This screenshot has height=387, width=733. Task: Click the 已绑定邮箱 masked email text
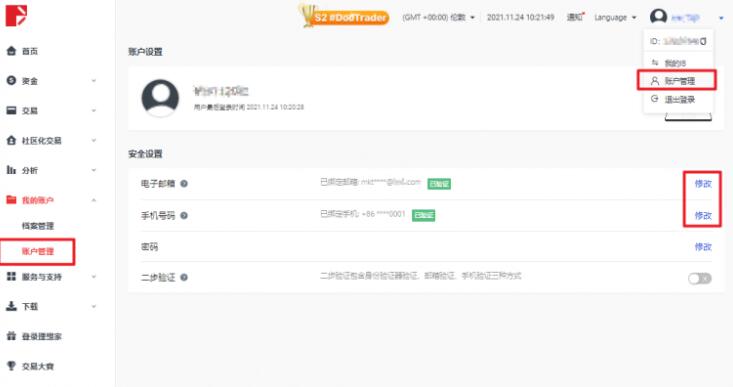coord(370,182)
